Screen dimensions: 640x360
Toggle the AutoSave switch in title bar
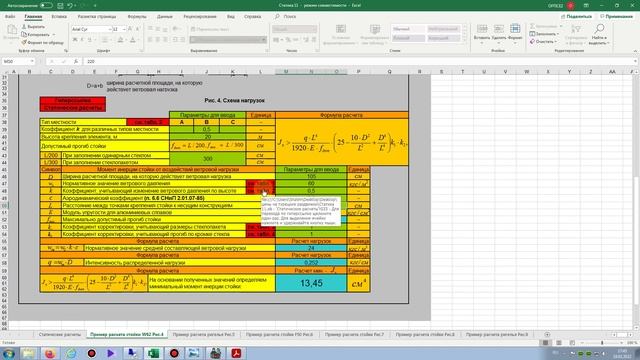46,5
